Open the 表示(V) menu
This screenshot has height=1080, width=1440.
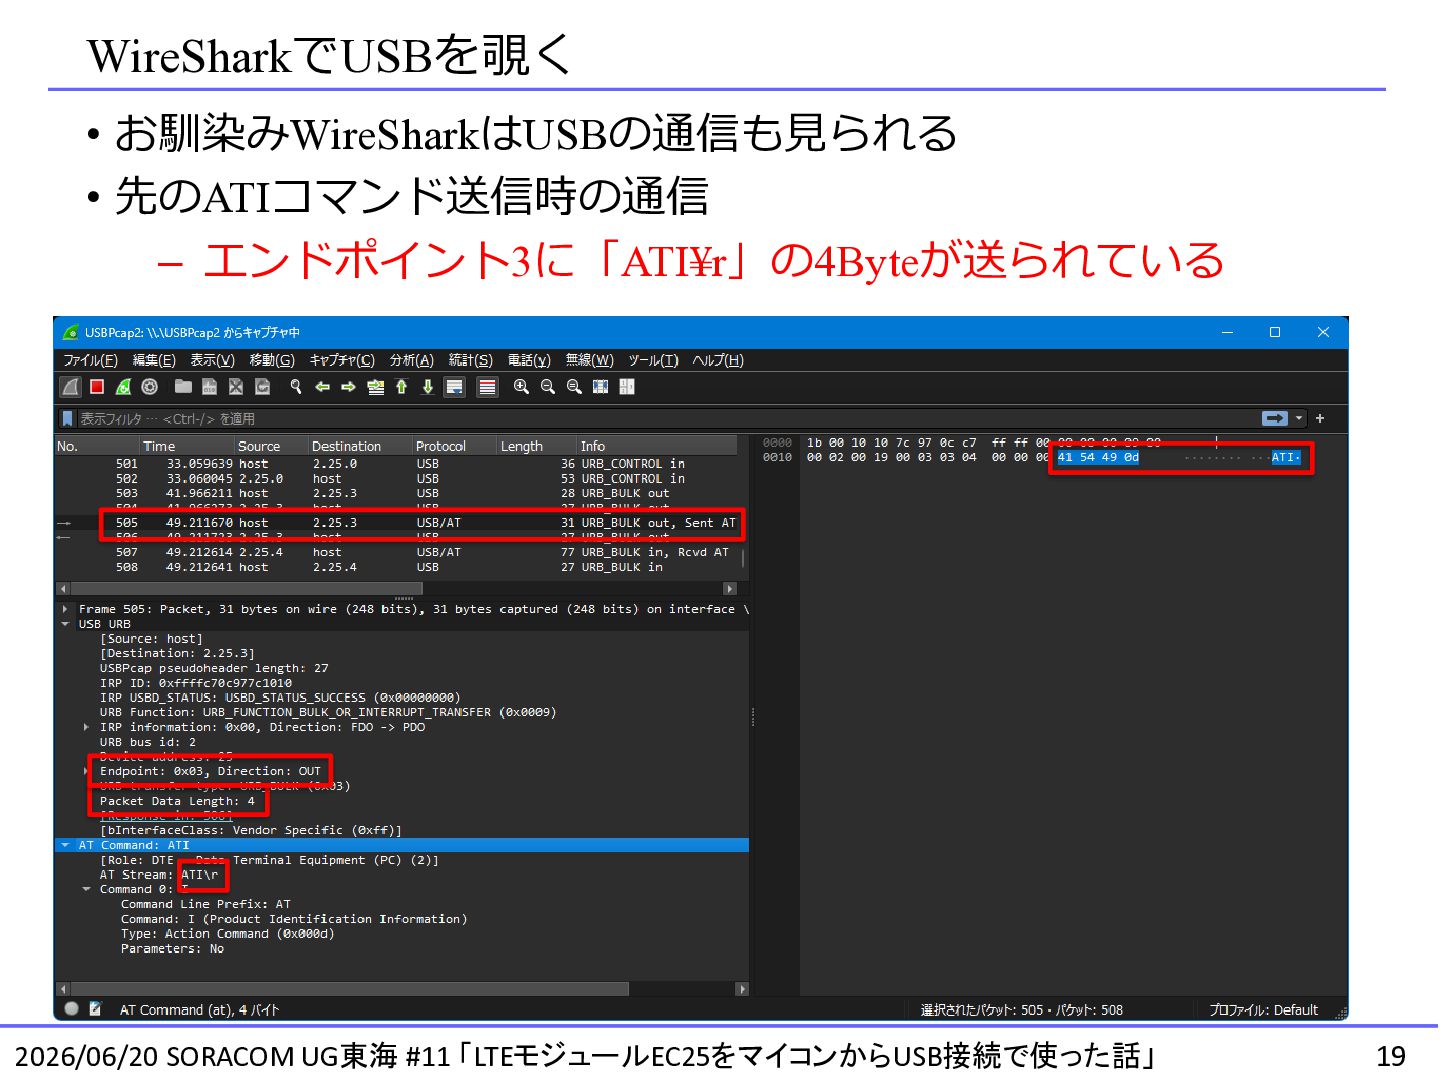coord(212,361)
